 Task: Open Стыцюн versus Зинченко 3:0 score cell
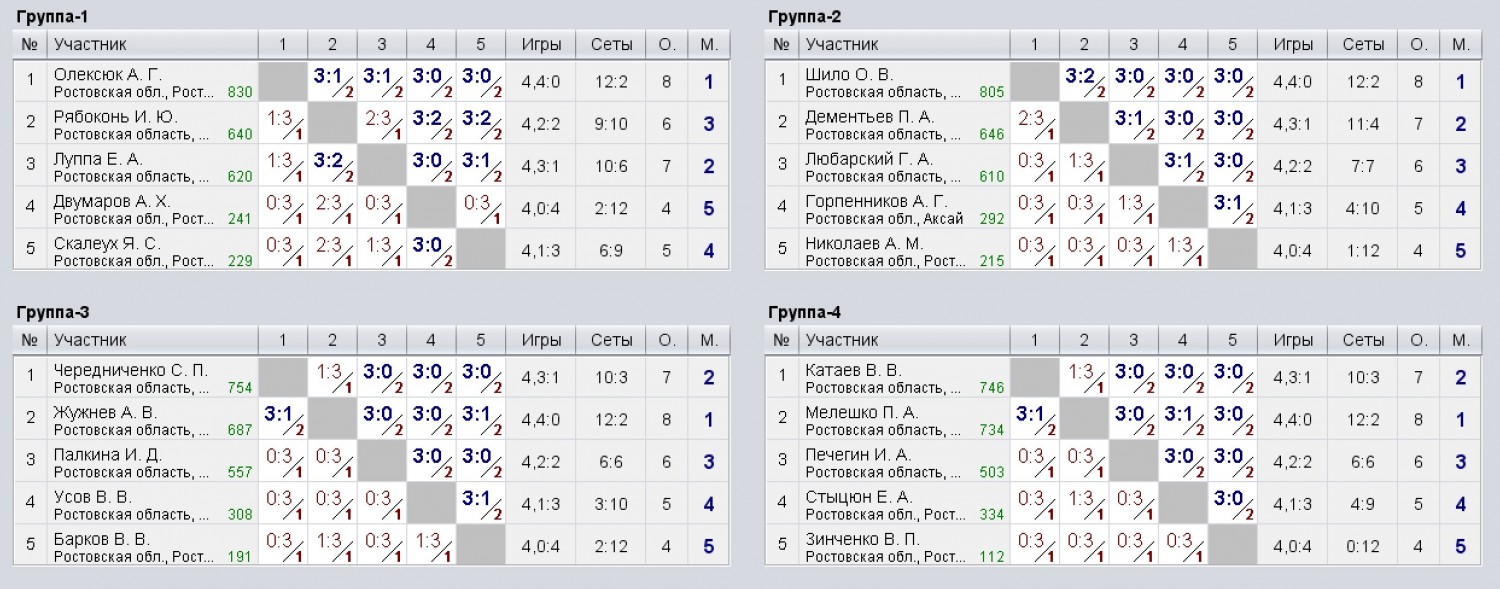click(1232, 503)
